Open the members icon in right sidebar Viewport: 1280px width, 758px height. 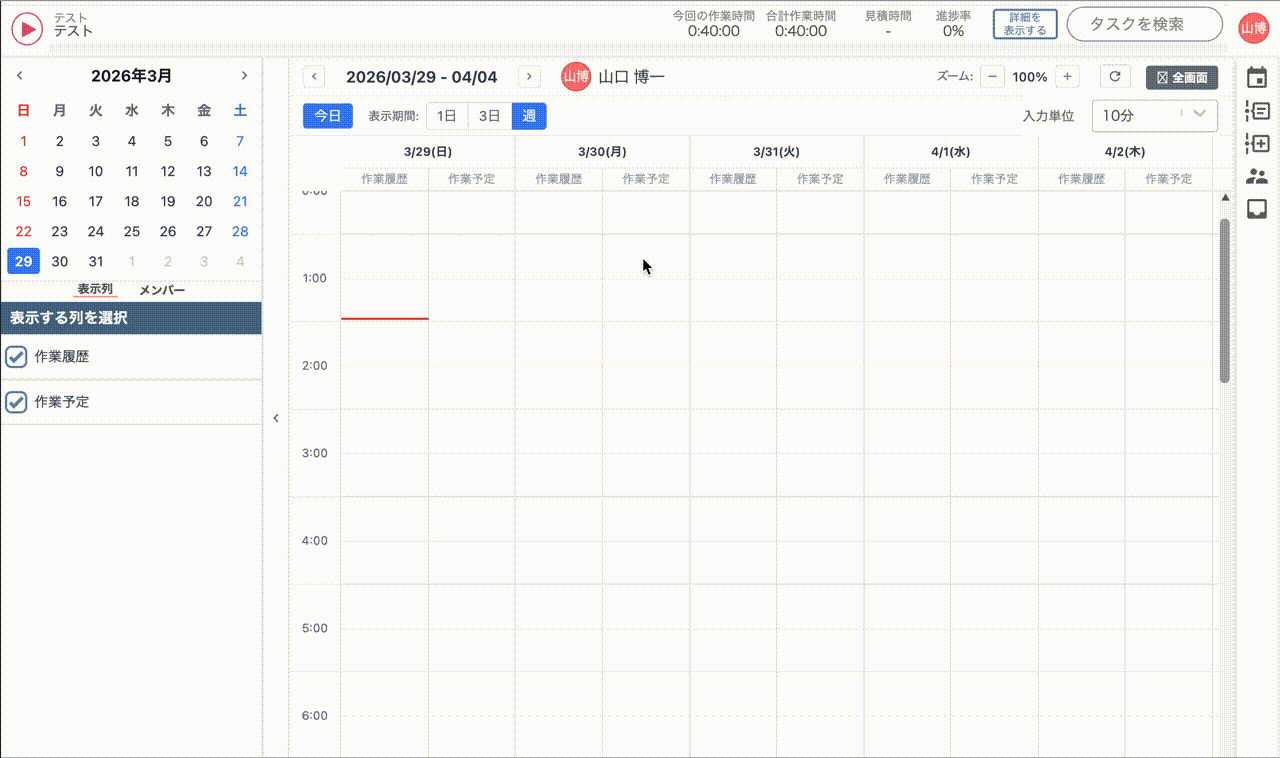click(1258, 176)
